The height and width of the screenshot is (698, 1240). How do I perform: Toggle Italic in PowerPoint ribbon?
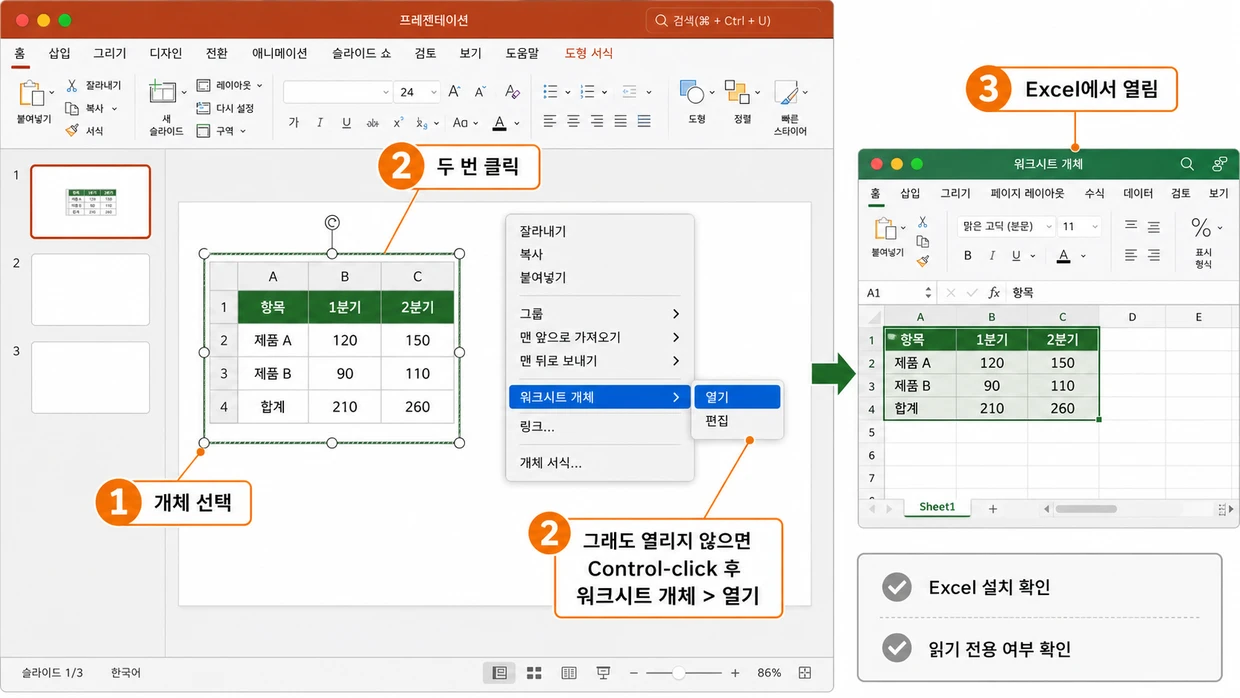point(320,123)
